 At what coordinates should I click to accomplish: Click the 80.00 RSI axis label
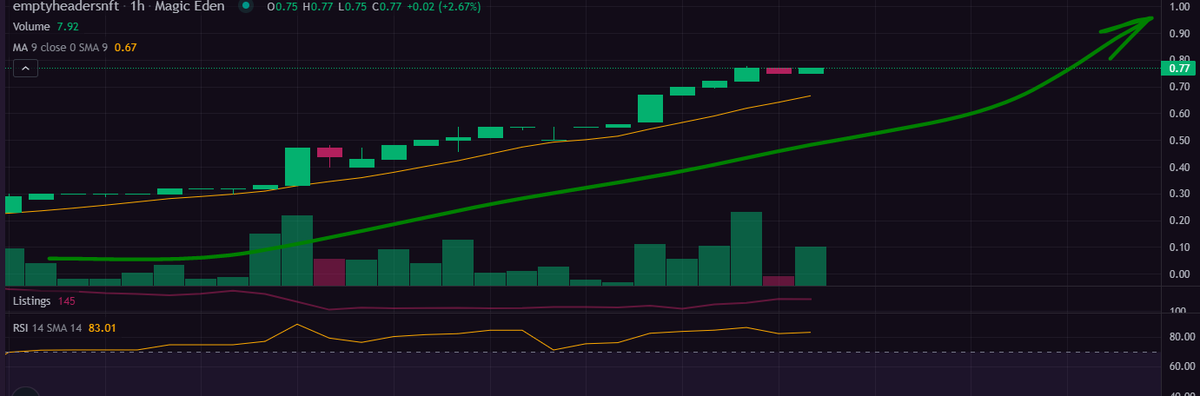pyautogui.click(x=1182, y=337)
